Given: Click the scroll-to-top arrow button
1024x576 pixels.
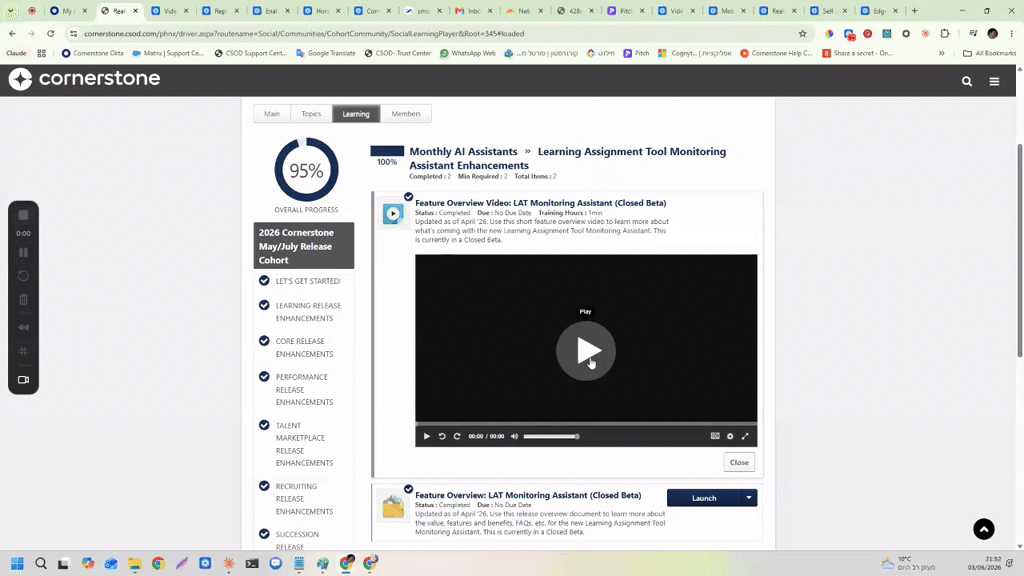Looking at the screenshot, I should point(984,529).
